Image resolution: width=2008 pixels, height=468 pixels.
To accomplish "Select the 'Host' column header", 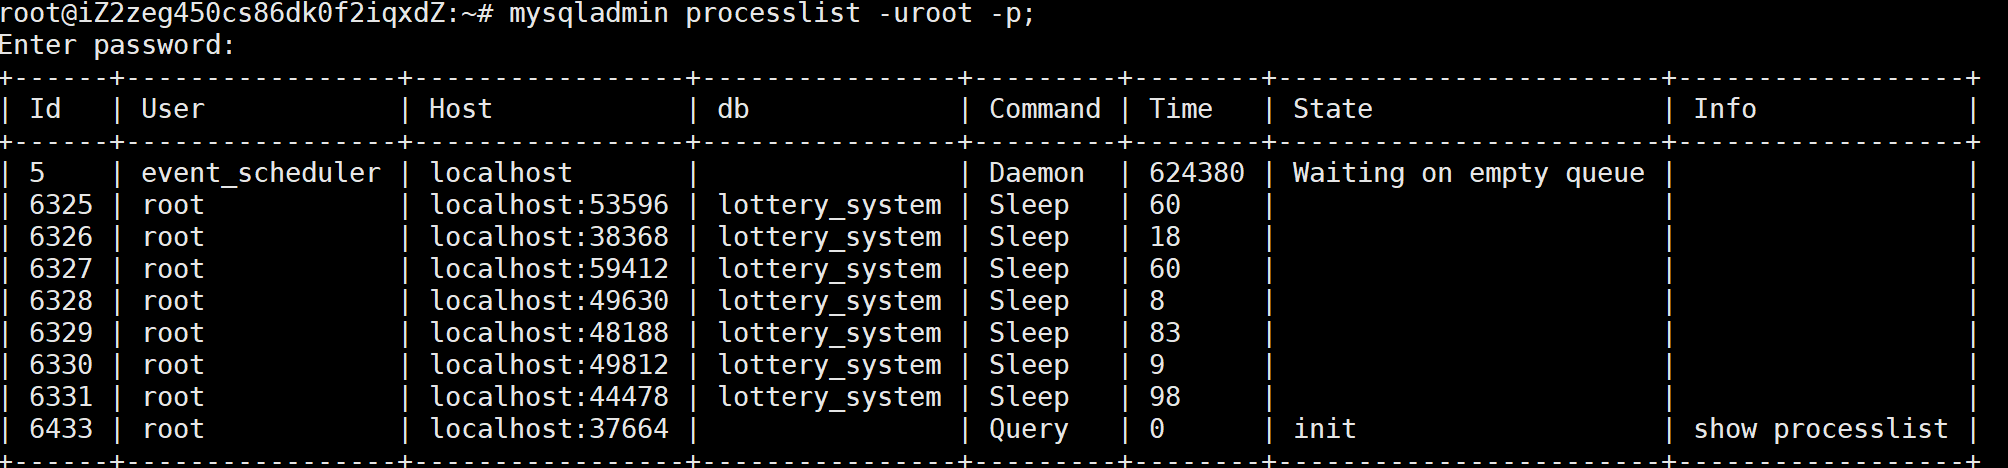I will tap(461, 108).
